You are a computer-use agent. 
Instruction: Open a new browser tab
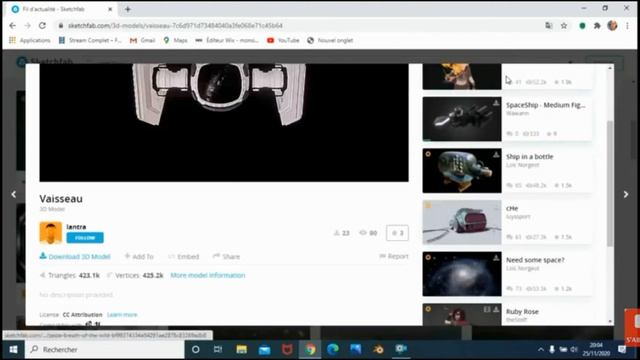tap(128, 9)
